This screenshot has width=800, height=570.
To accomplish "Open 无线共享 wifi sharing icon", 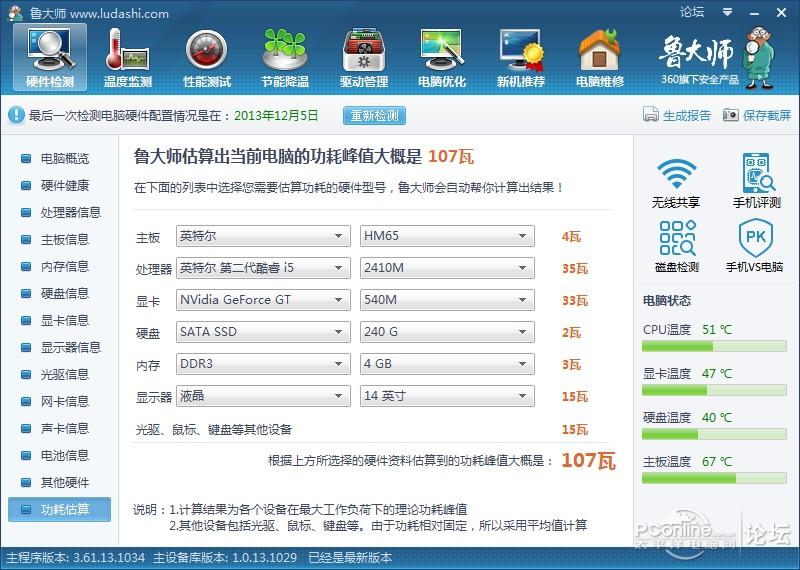I will (676, 181).
